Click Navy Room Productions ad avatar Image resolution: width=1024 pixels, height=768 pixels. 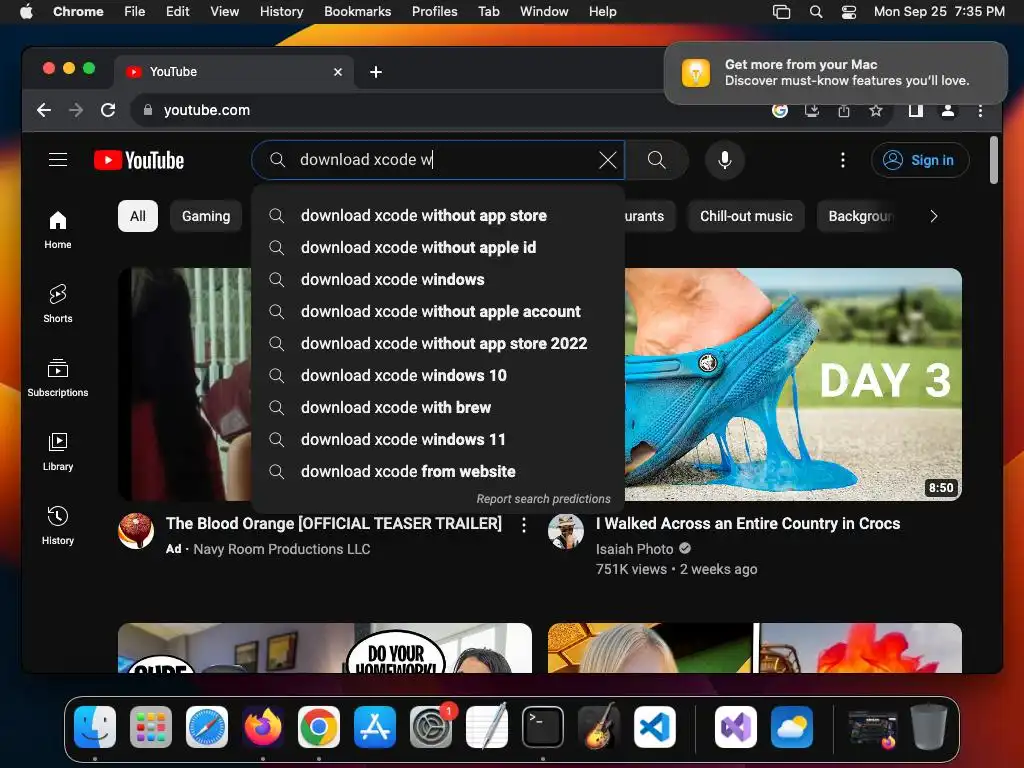click(x=136, y=531)
